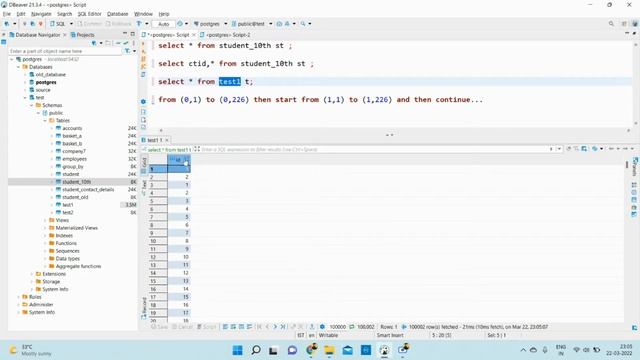The height and width of the screenshot is (360, 640).
Task: Switch to the Projects tab
Action: 82,35
